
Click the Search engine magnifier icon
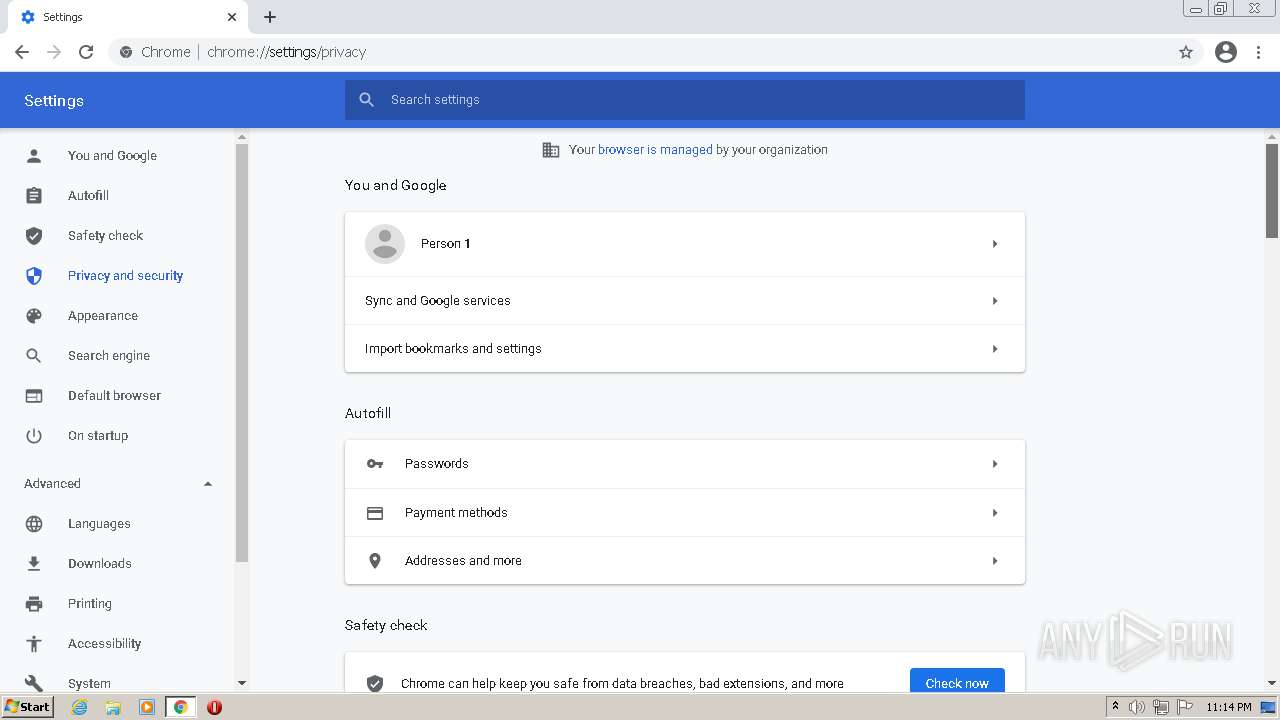click(34, 356)
